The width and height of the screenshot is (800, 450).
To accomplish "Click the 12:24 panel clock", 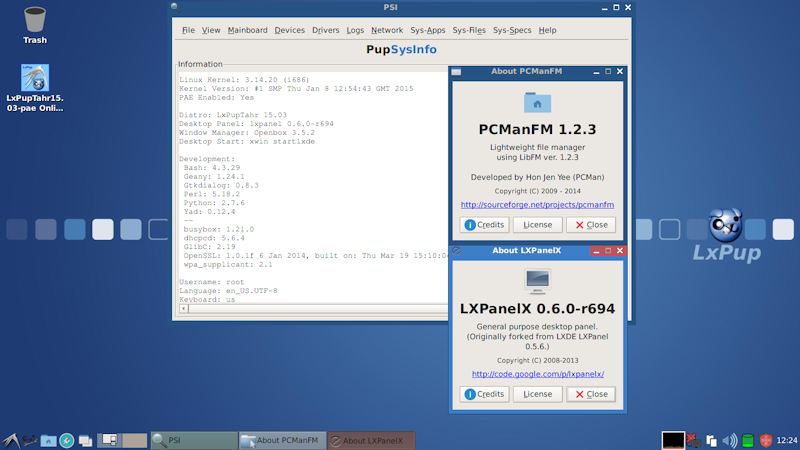I will 787,440.
